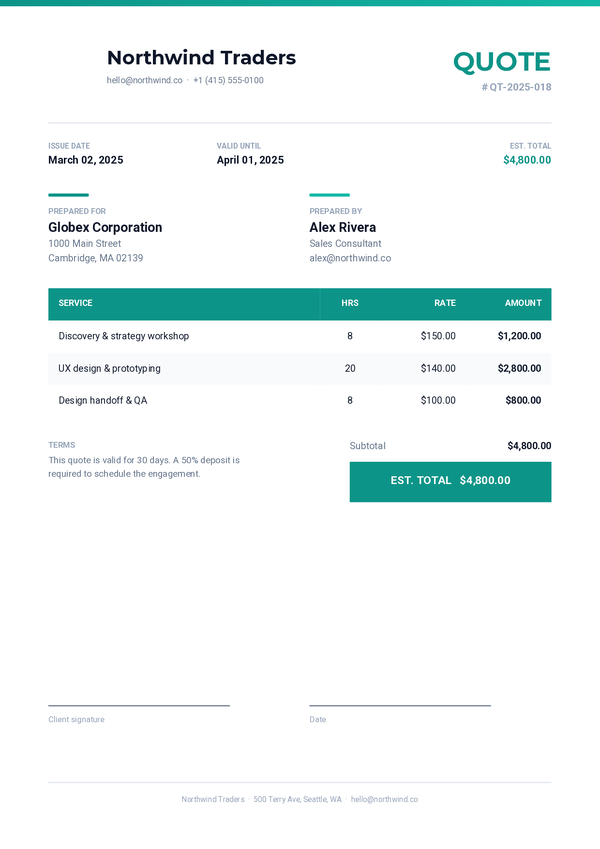Screen dimensions: 600x849
Task: Click the +1 (415) 555-0100 phone number
Action: point(228,80)
